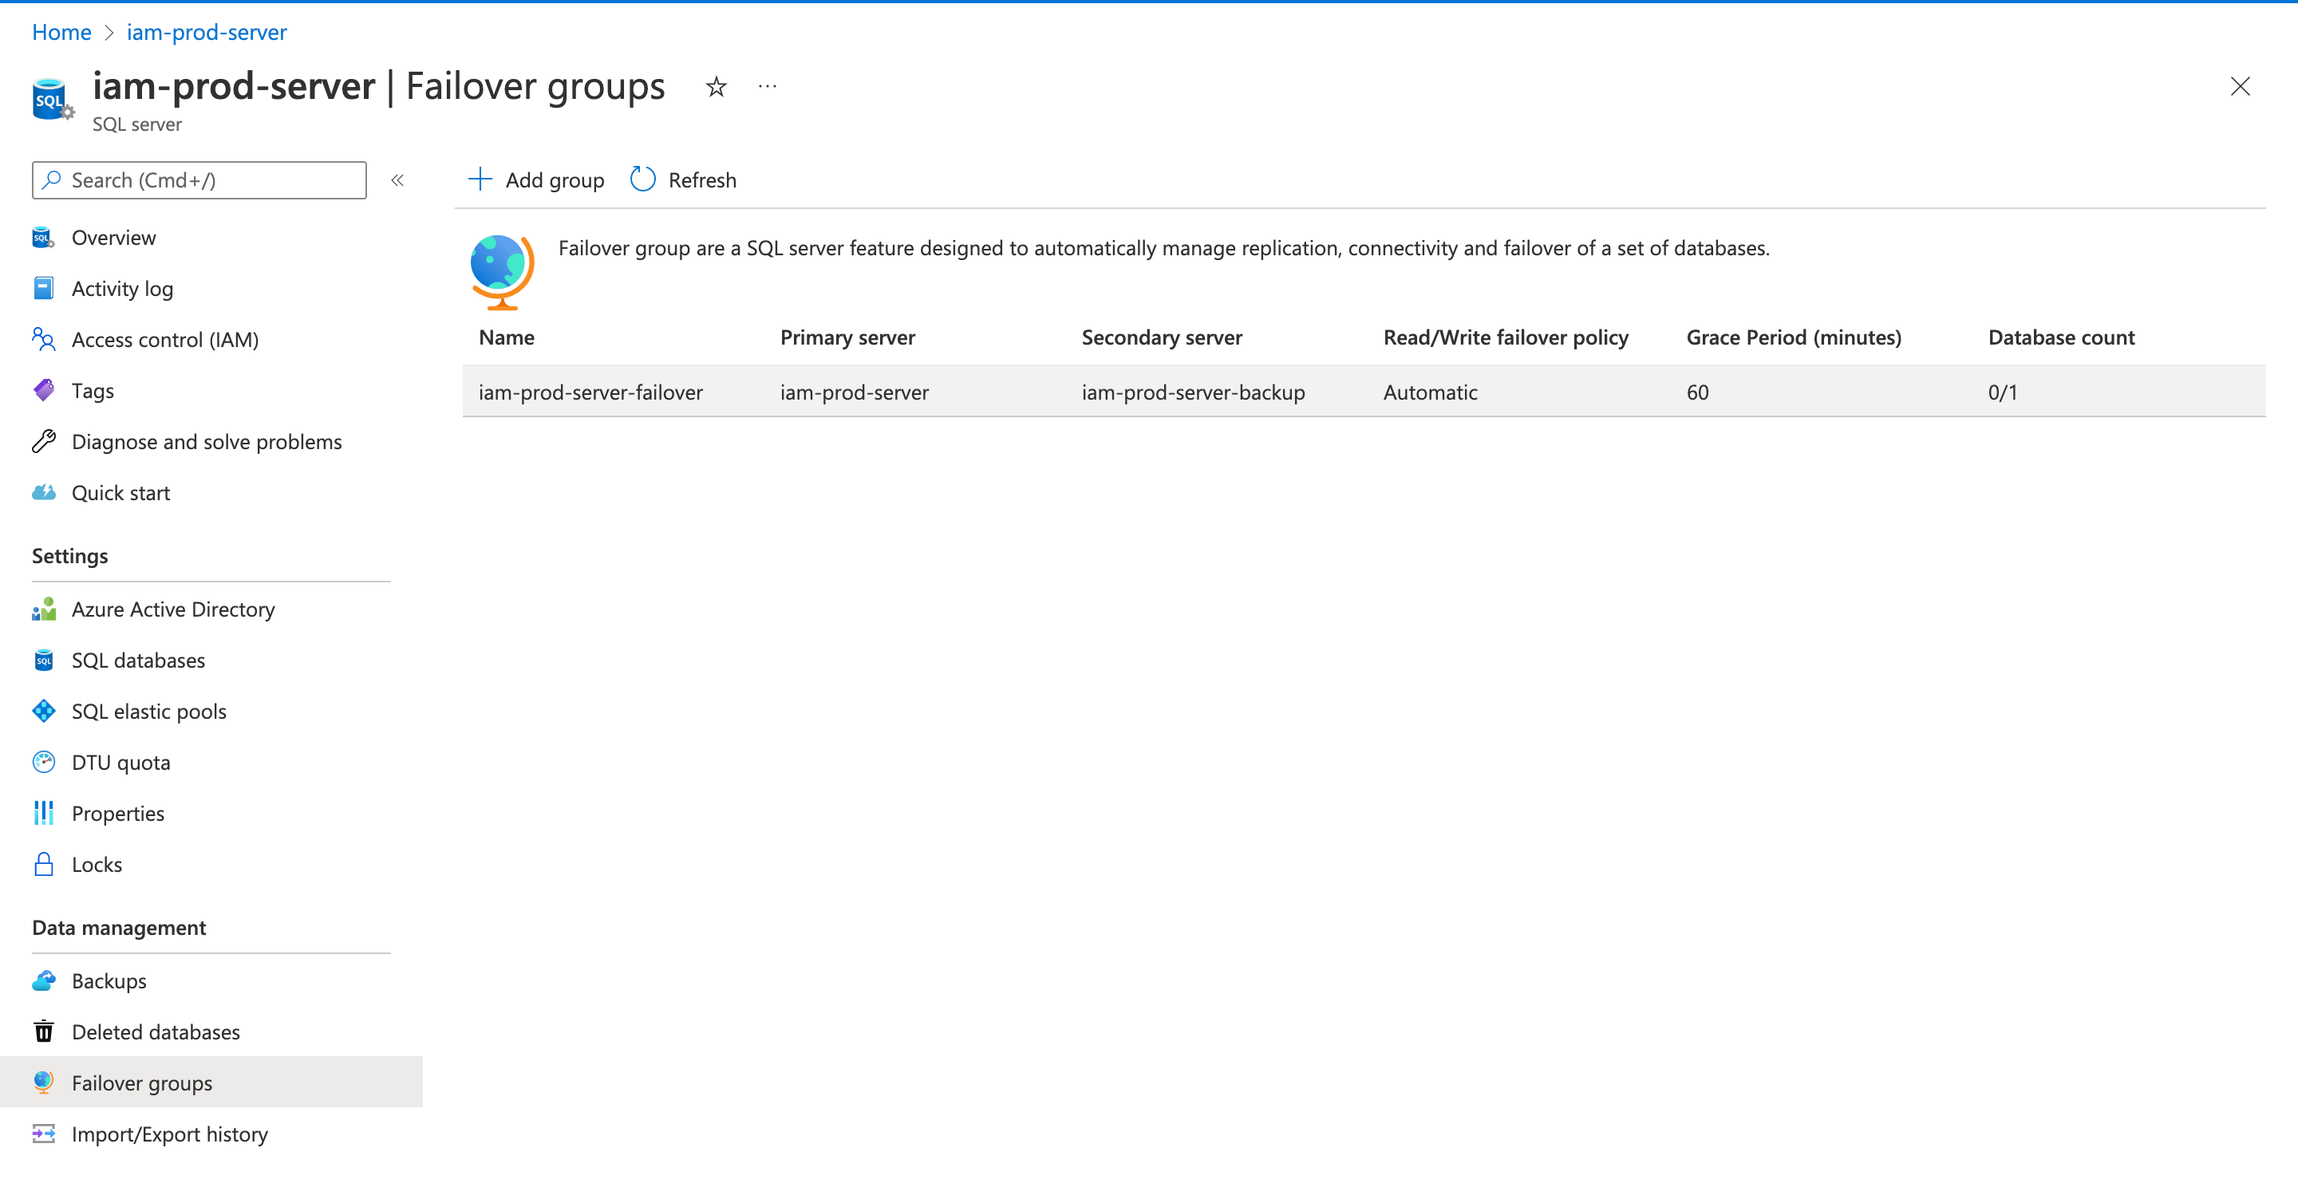Click the Properties bars icon
Viewport: 2298px width, 1187px height.
(43, 813)
